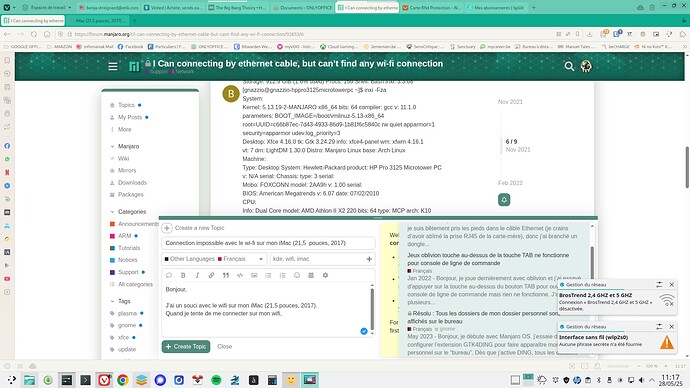Add a bulleted list in the composer
This screenshot has width=690, height=388.
[x=268, y=275]
